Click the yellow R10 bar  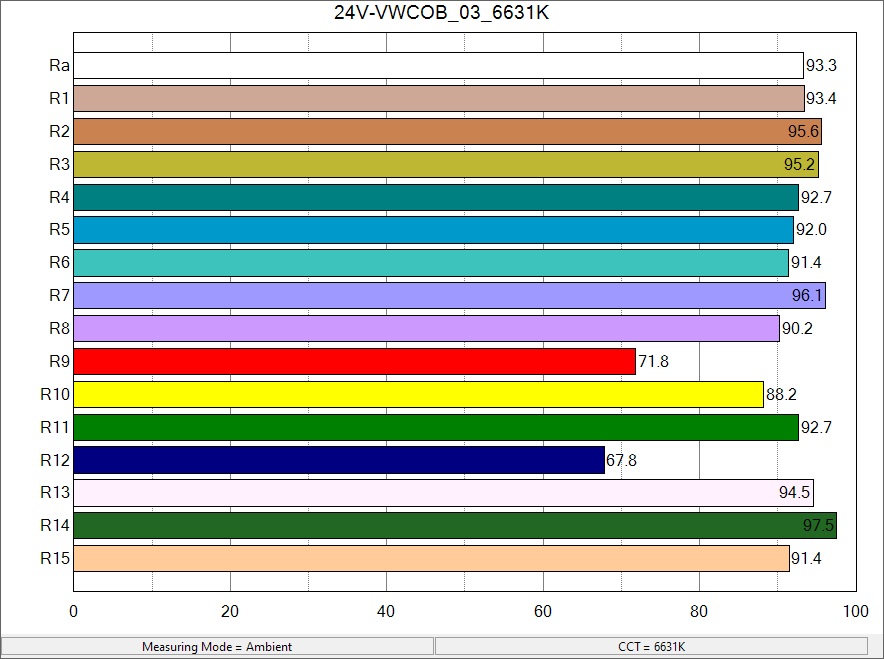point(418,394)
